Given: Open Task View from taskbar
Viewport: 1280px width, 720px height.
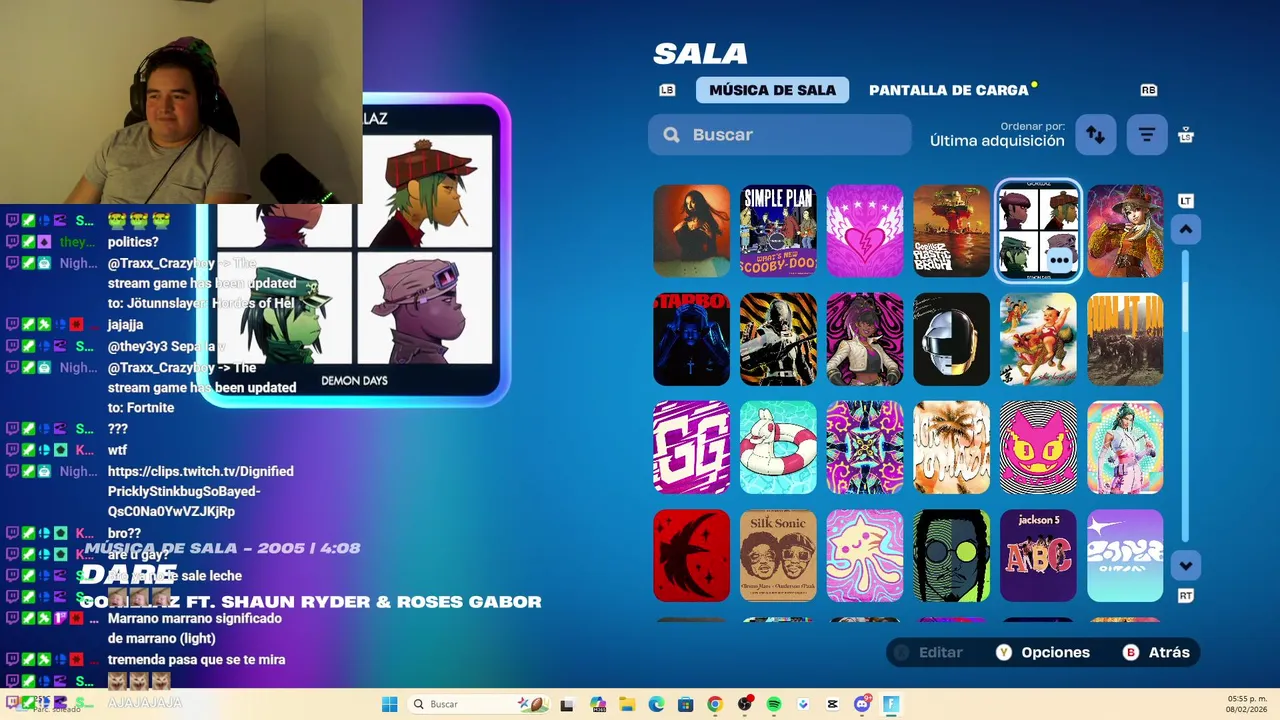Looking at the screenshot, I should [567, 704].
